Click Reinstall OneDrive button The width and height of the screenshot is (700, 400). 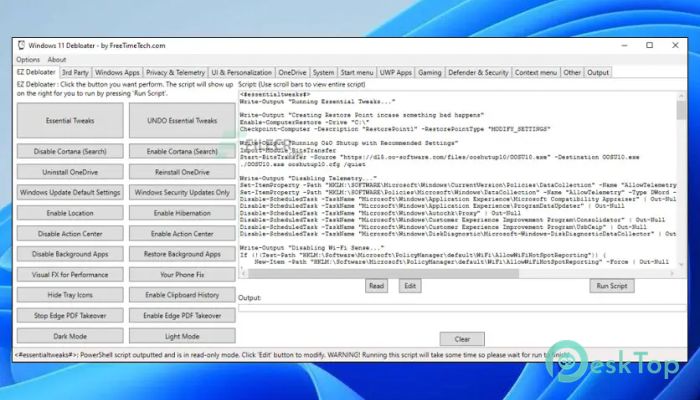182,172
